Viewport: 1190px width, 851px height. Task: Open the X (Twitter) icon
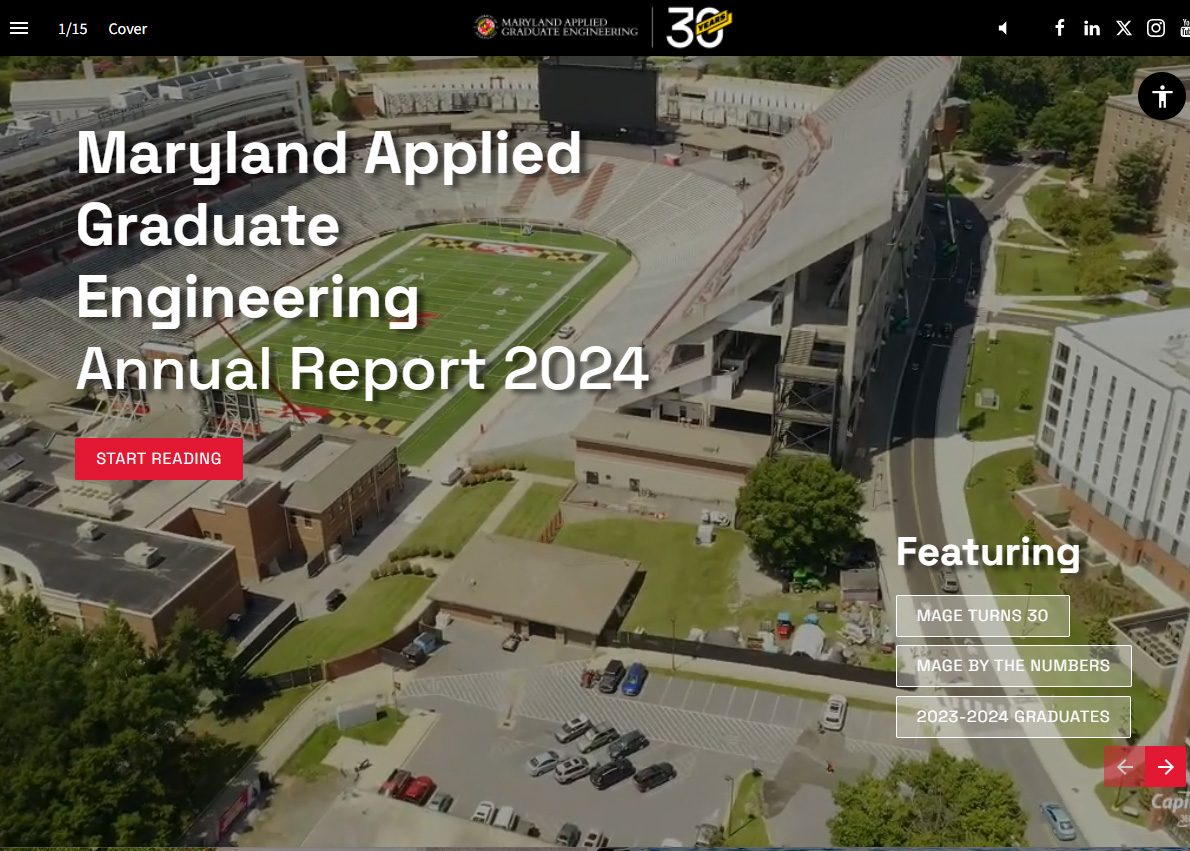coord(1124,28)
